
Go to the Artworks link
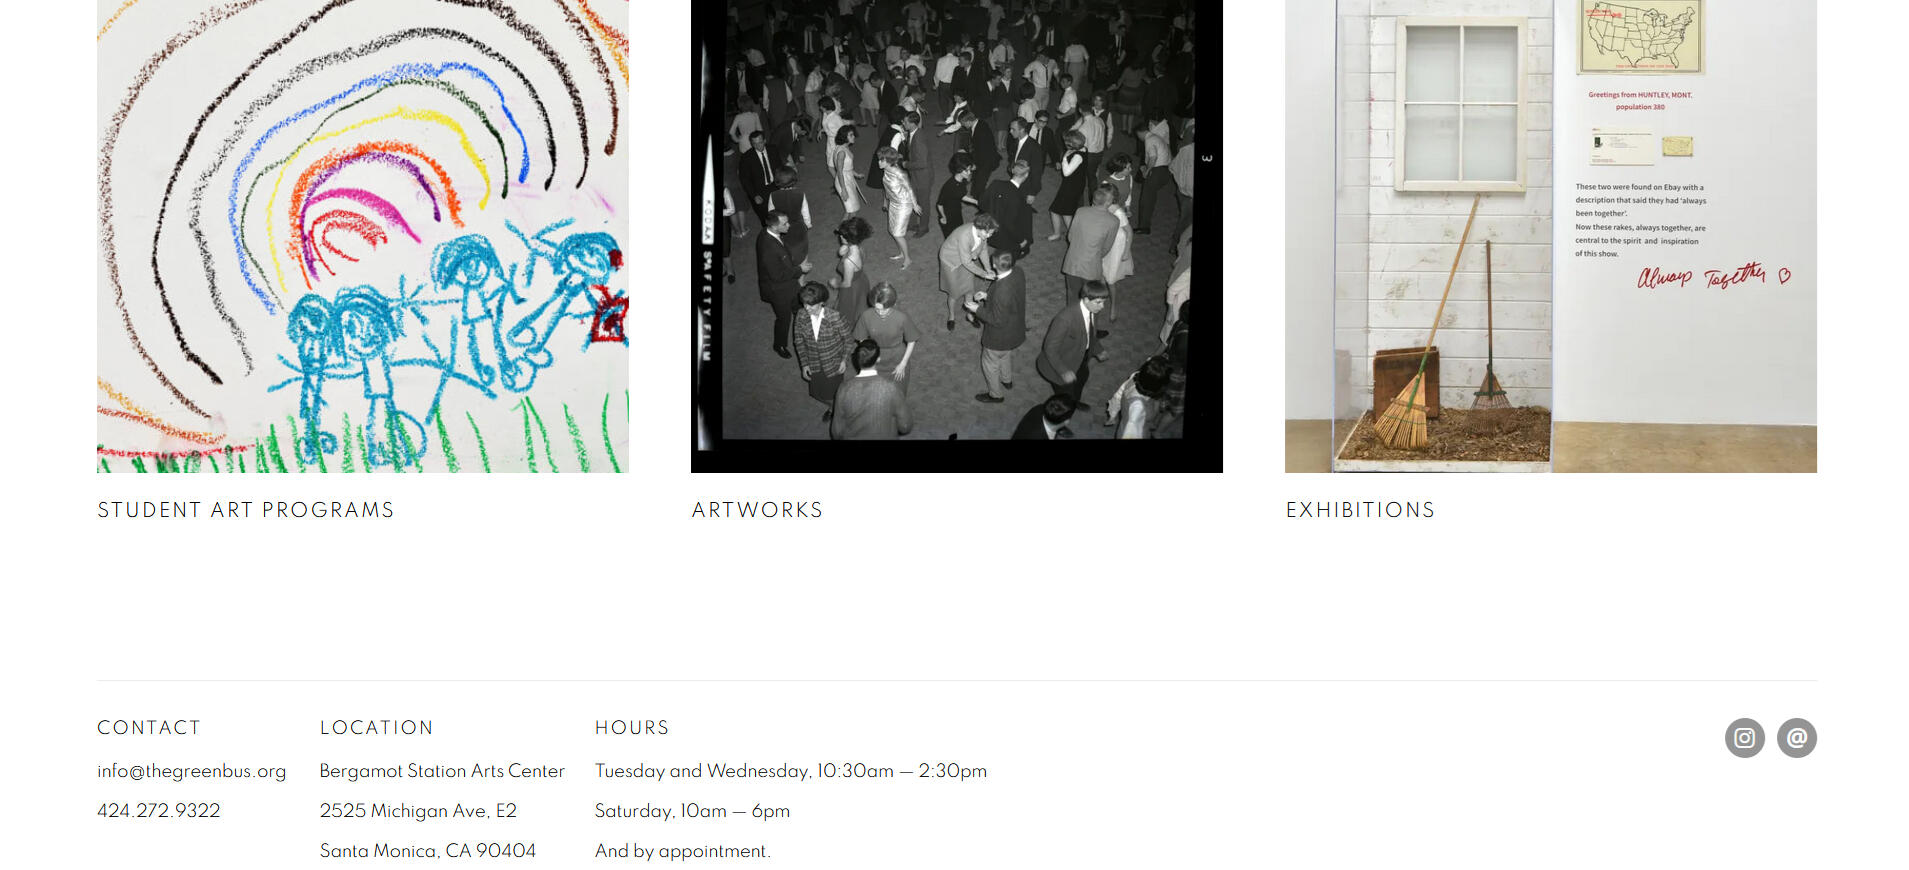click(x=757, y=510)
